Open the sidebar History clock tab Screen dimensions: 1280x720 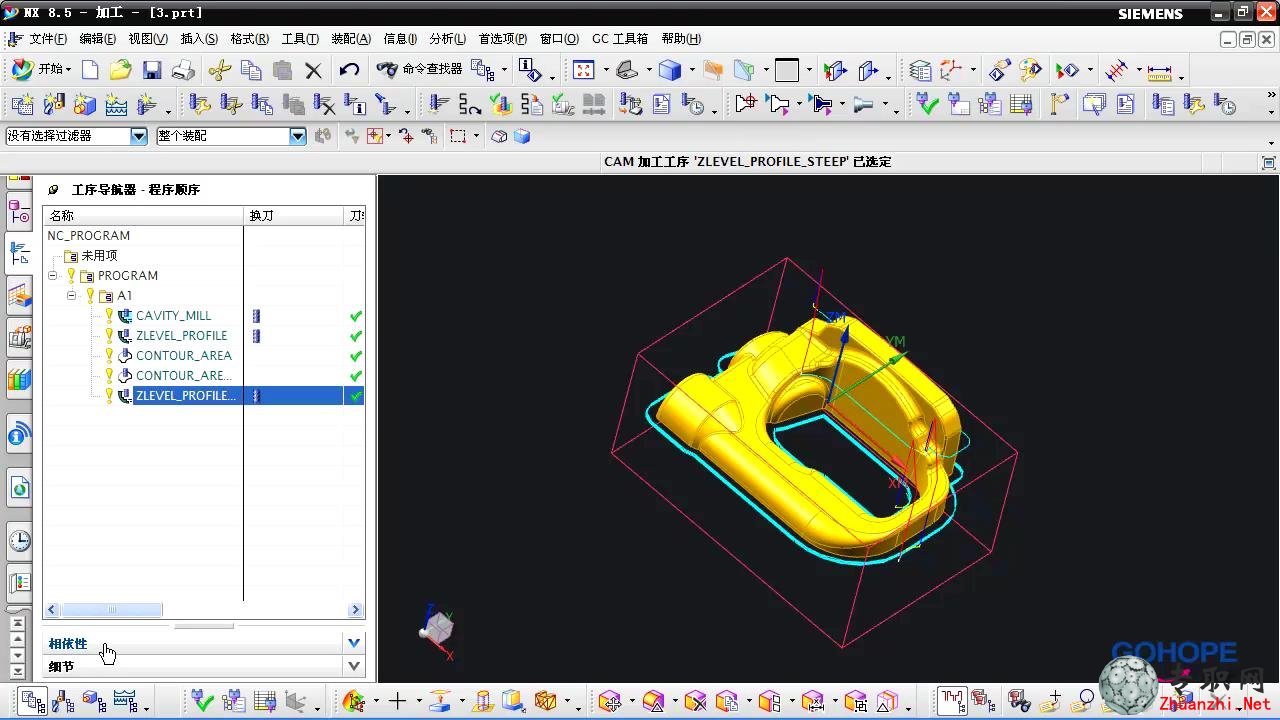pyautogui.click(x=19, y=541)
